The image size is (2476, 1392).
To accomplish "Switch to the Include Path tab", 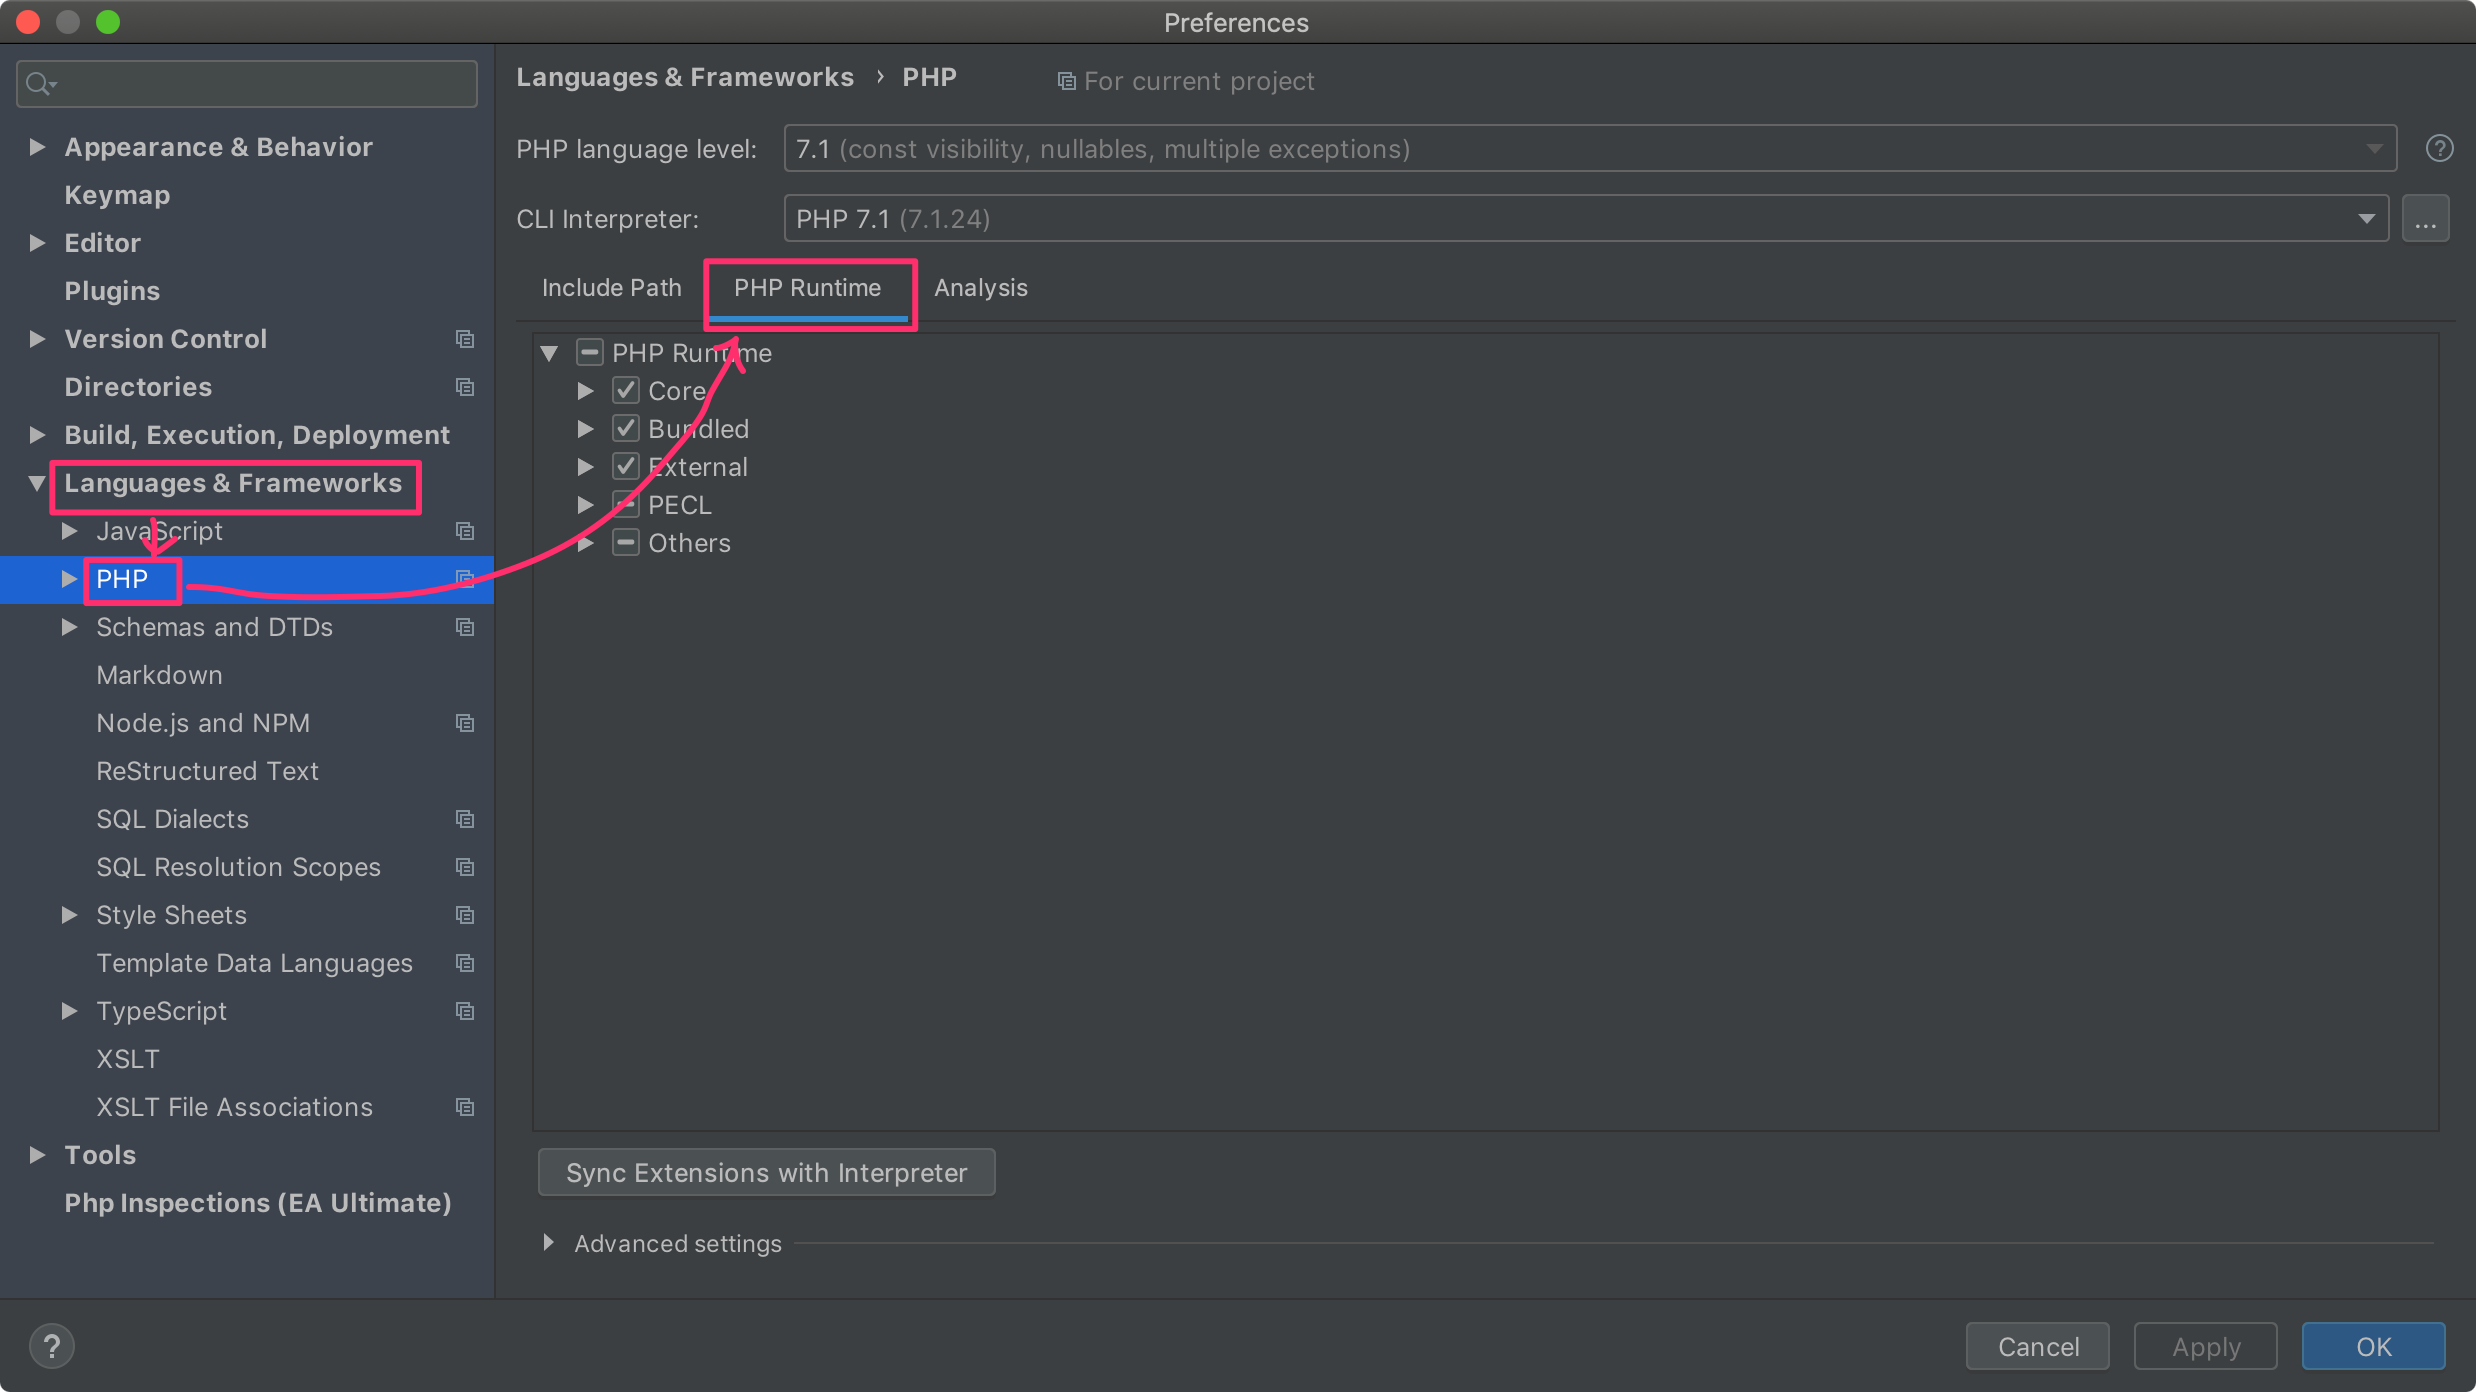I will [611, 288].
